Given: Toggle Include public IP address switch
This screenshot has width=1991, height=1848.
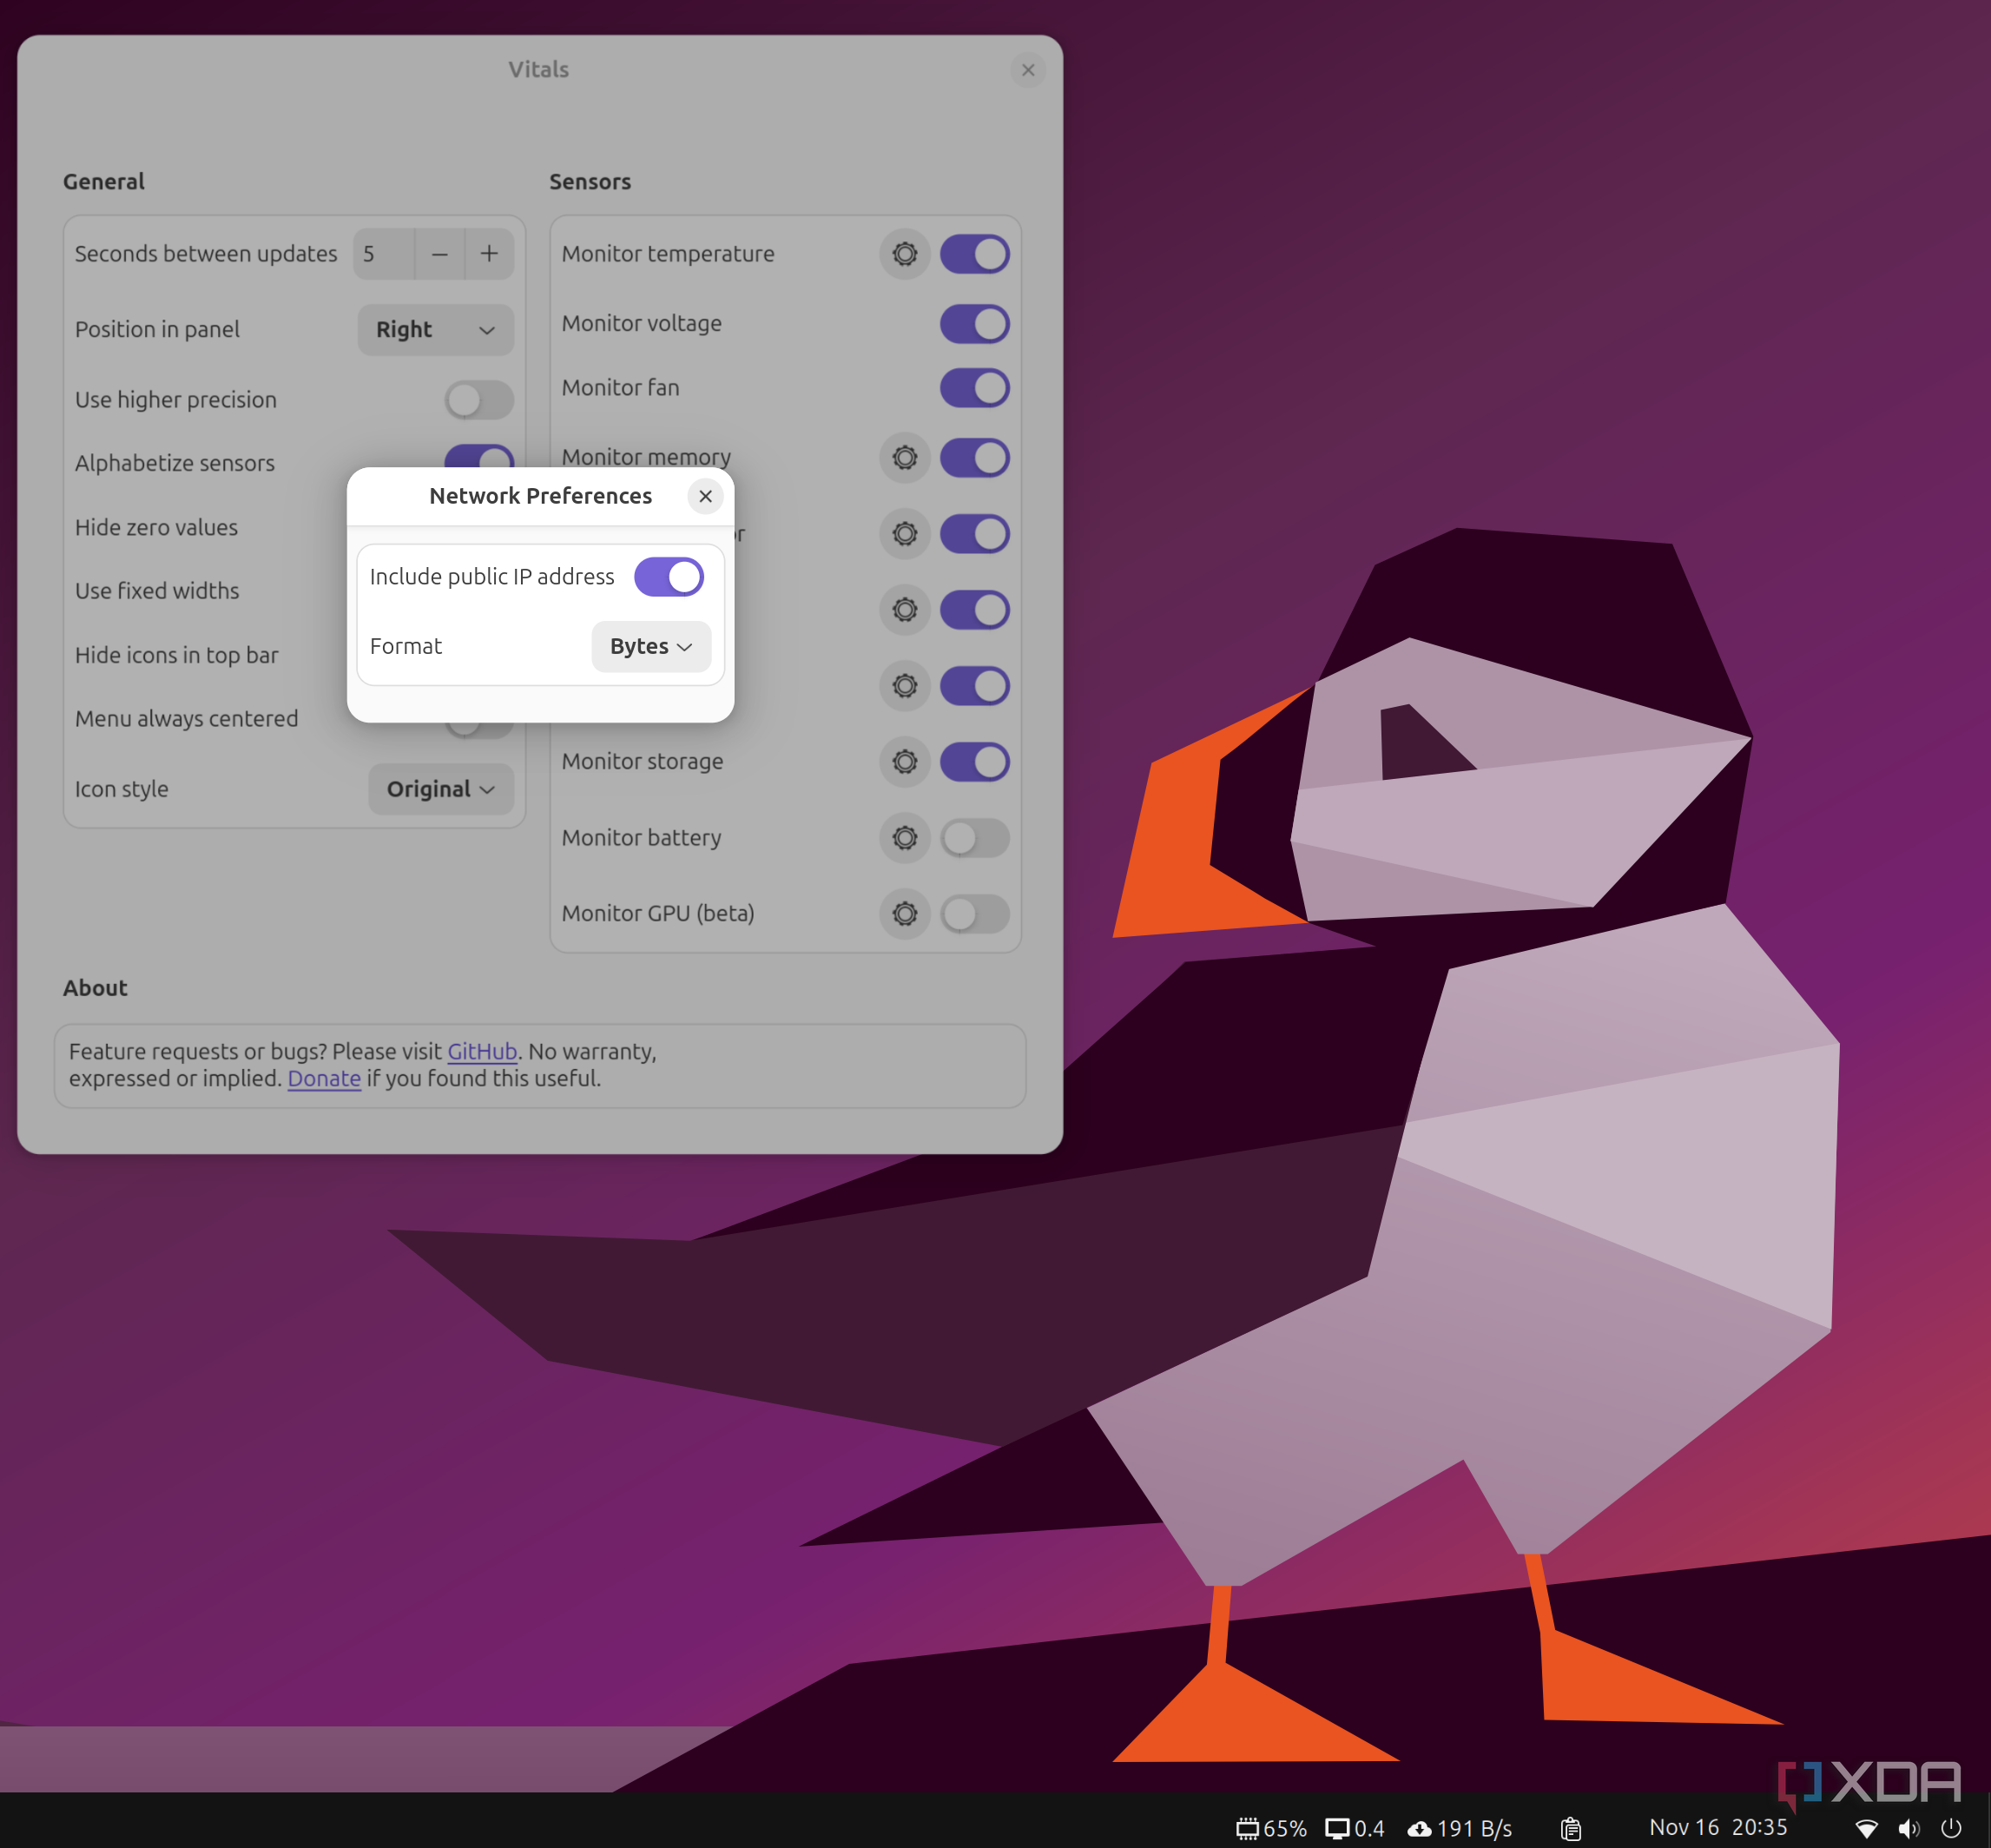Looking at the screenshot, I should coord(669,577).
